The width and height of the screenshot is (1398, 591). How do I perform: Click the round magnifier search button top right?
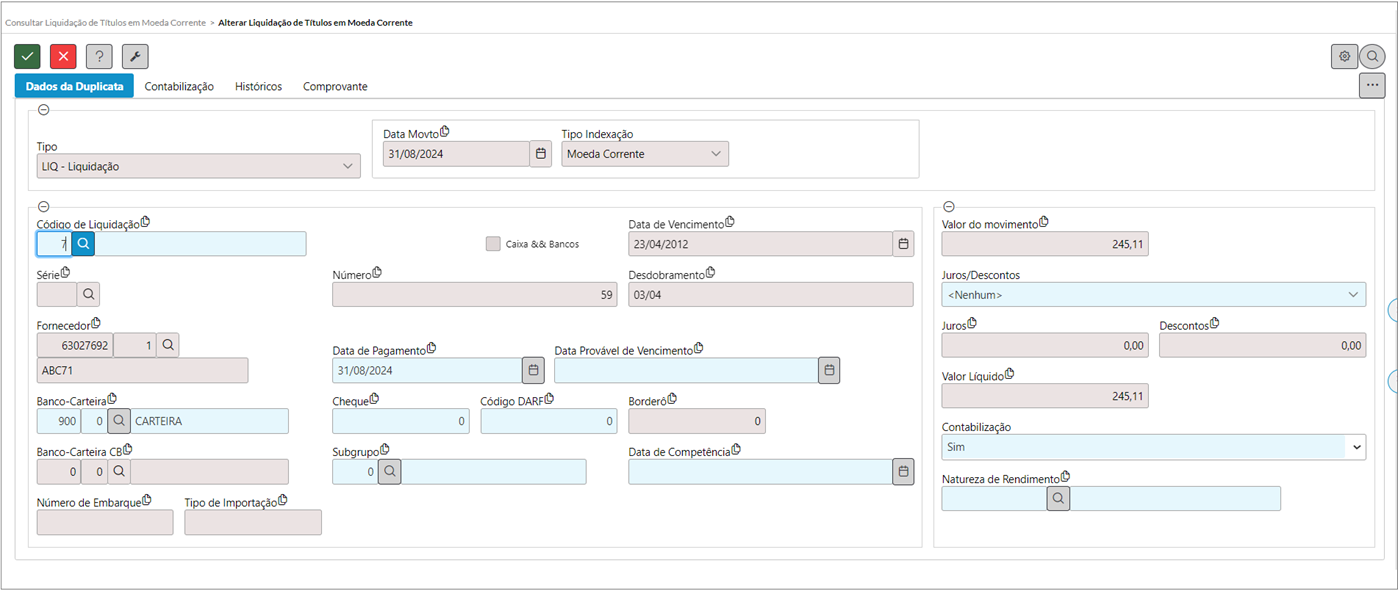click(1373, 57)
